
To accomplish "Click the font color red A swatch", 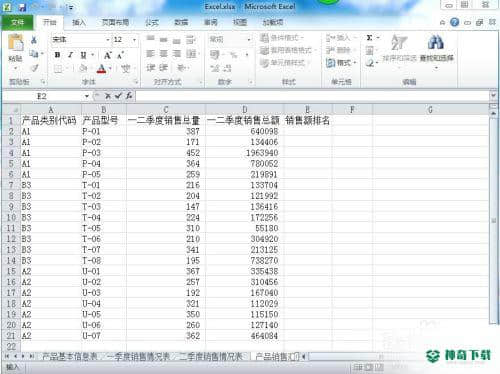I will pyautogui.click(x=101, y=69).
